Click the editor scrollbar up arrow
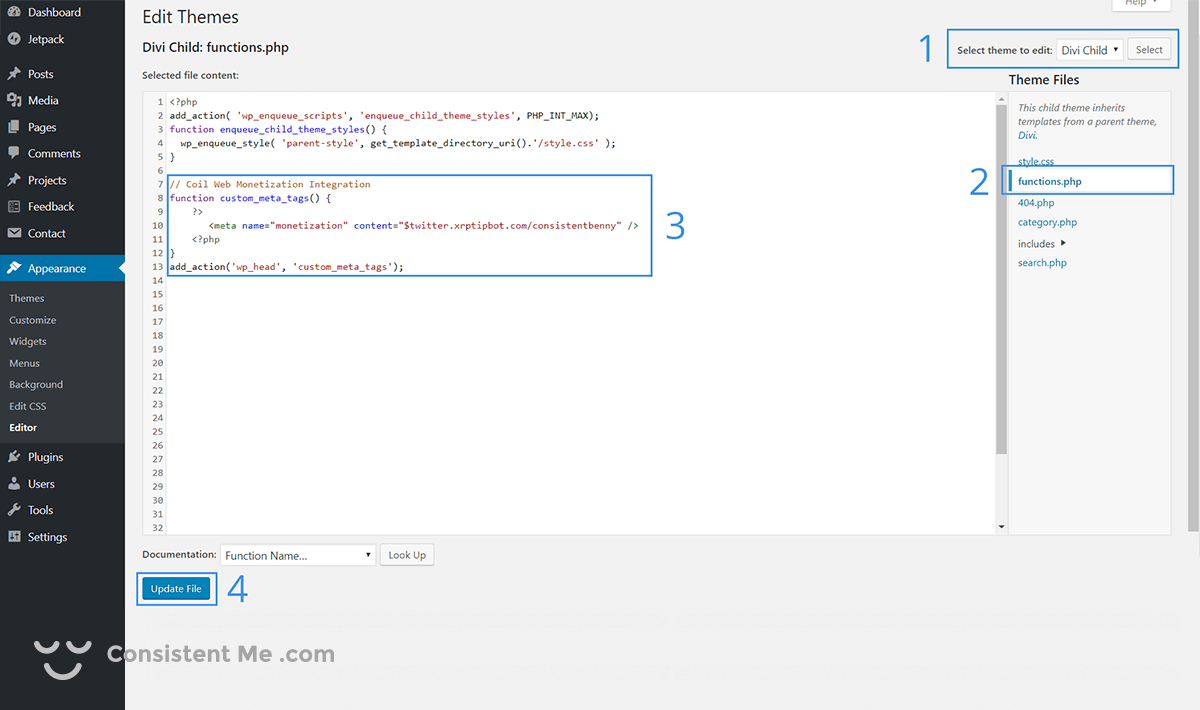 tap(1001, 98)
